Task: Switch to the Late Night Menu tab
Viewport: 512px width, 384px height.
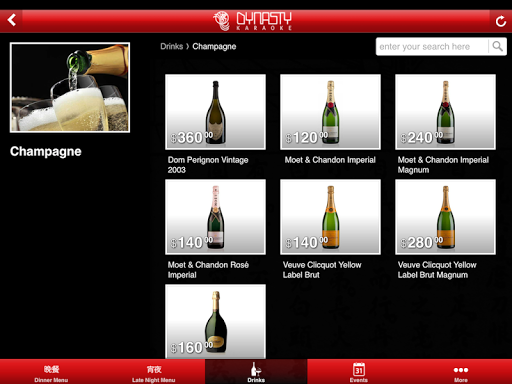Action: (154, 372)
